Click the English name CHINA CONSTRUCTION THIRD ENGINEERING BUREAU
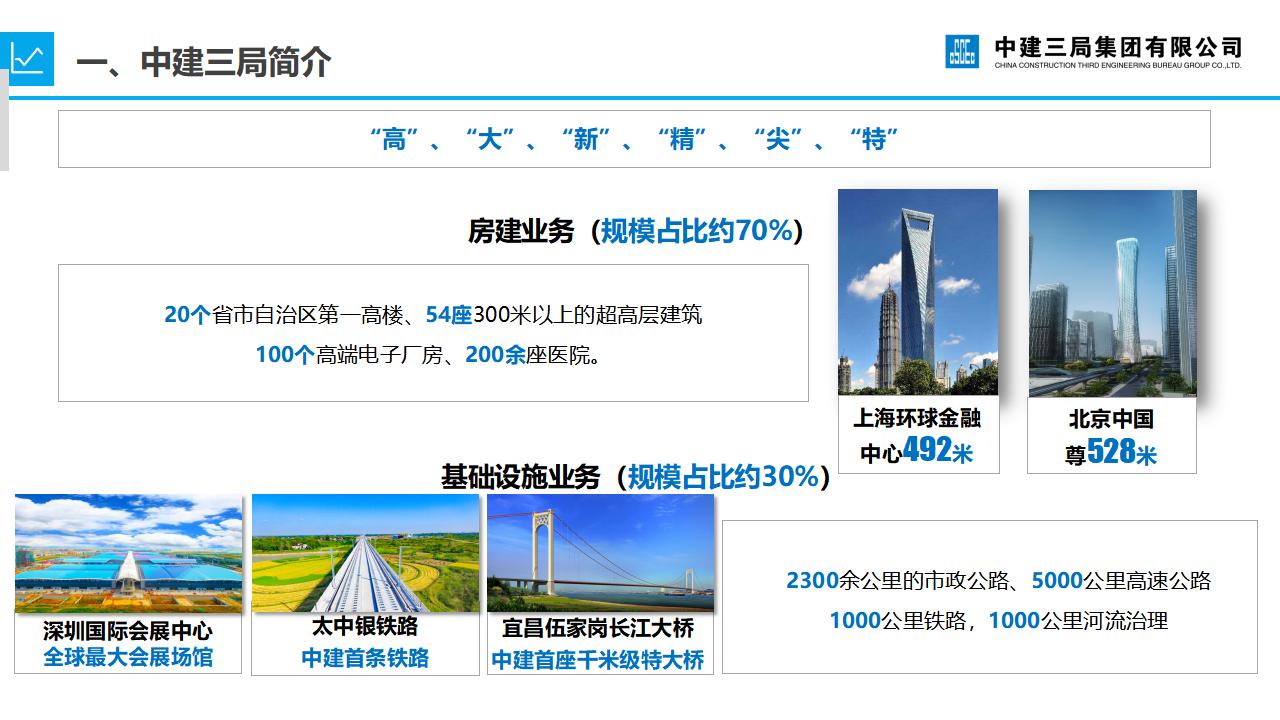The height and width of the screenshot is (720, 1280). tap(1118, 66)
